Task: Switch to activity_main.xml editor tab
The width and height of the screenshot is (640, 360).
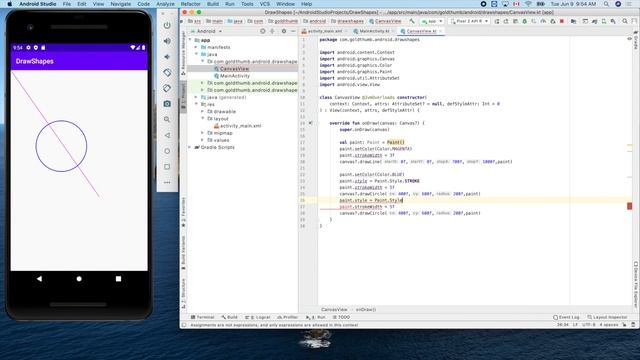Action: 324,31
